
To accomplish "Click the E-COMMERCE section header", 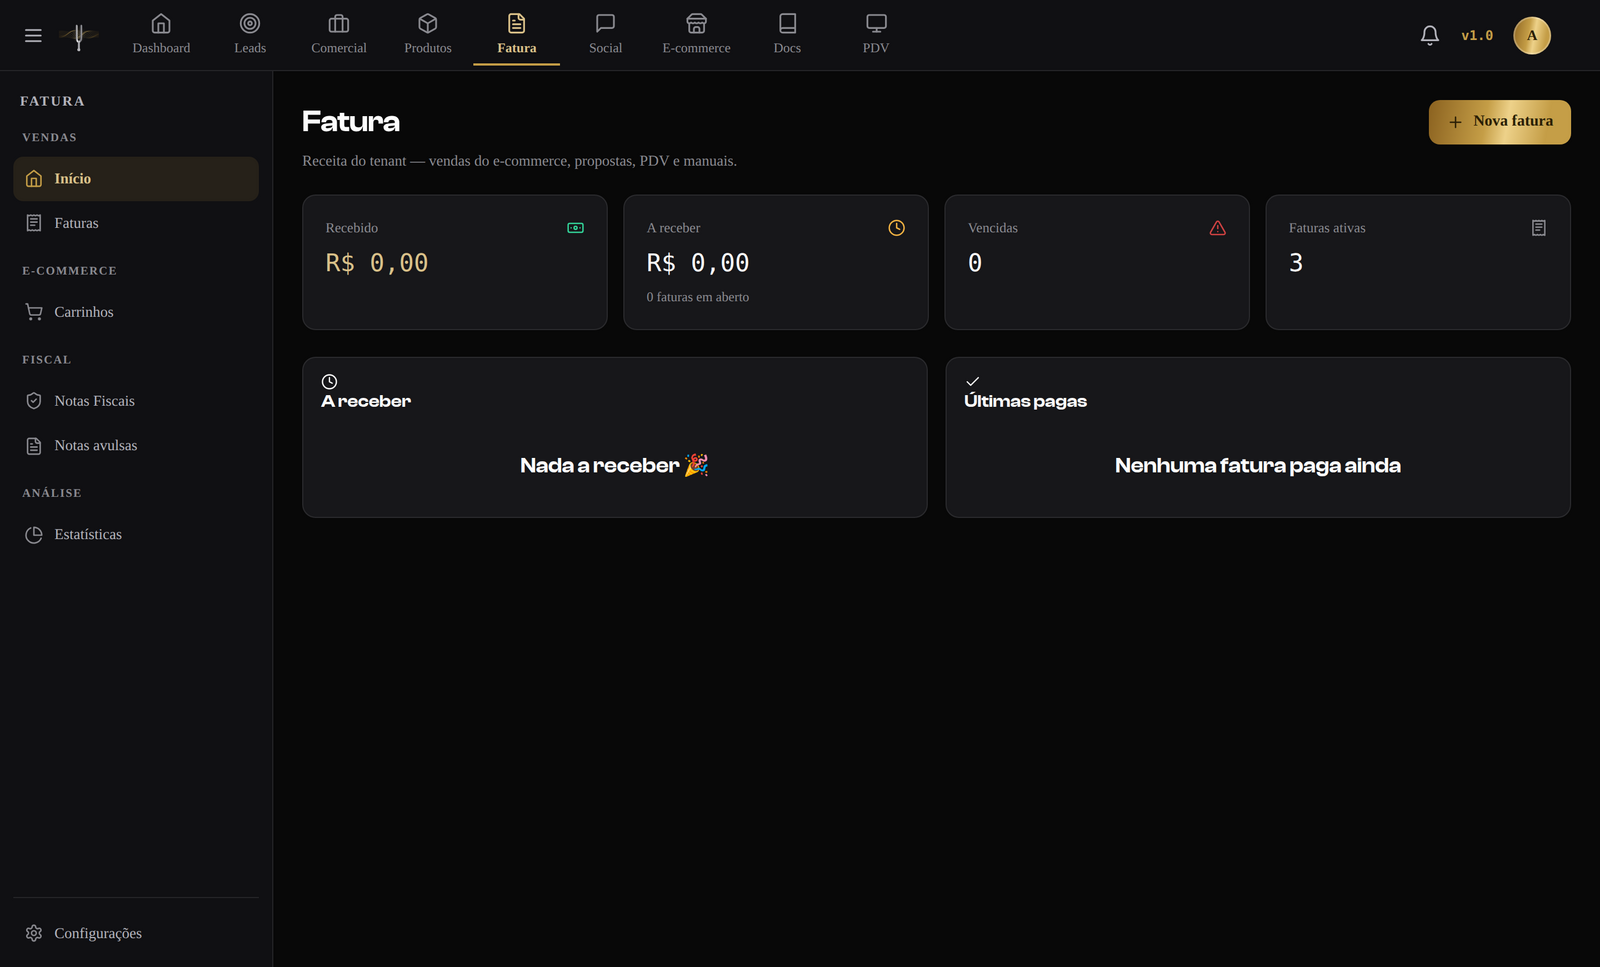I will pos(70,271).
